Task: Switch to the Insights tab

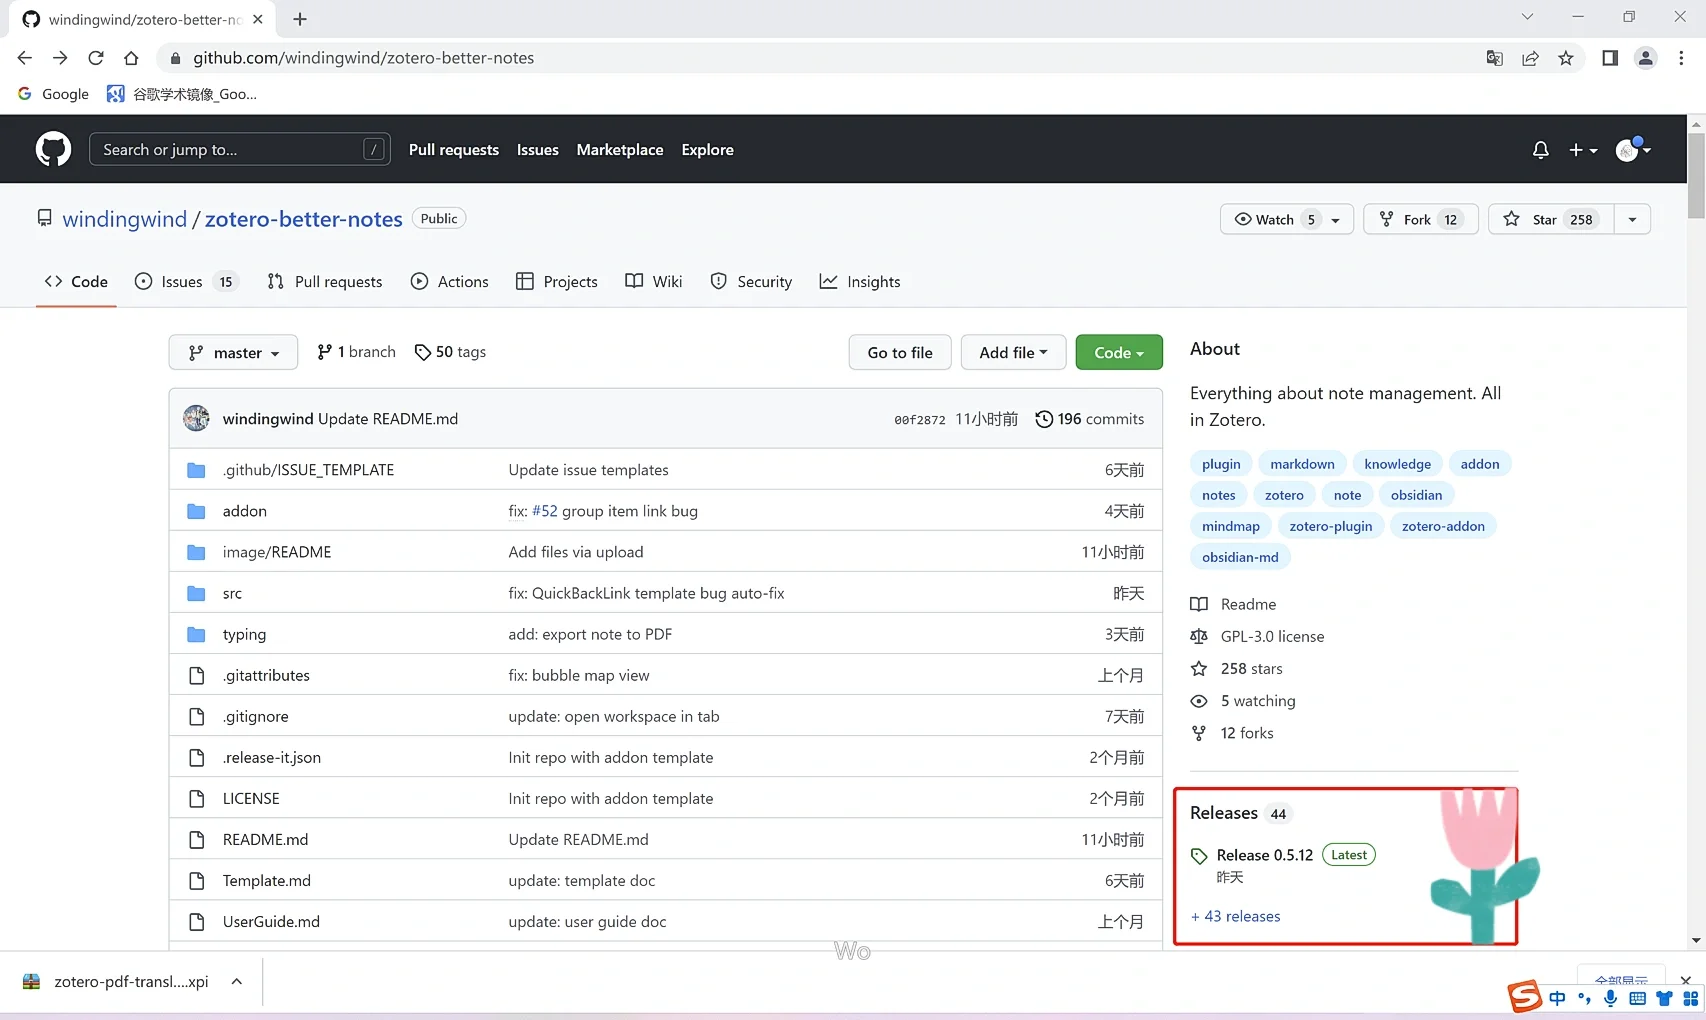Action: (x=860, y=282)
